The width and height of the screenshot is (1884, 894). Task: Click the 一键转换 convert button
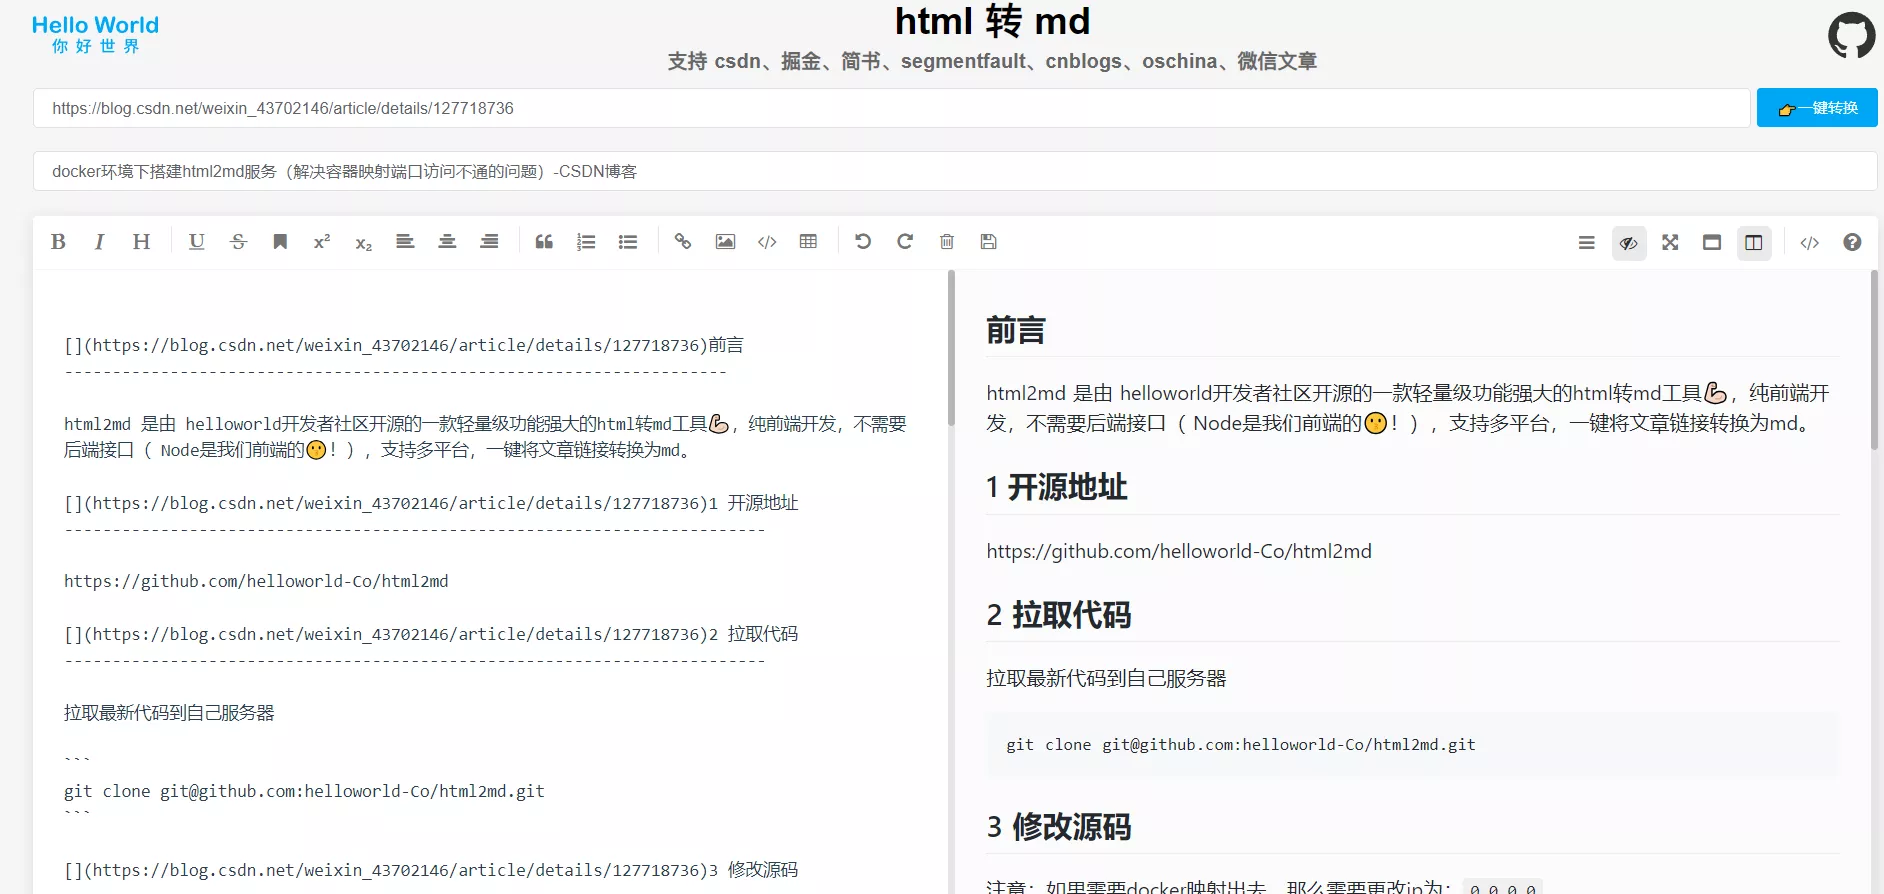(x=1817, y=108)
